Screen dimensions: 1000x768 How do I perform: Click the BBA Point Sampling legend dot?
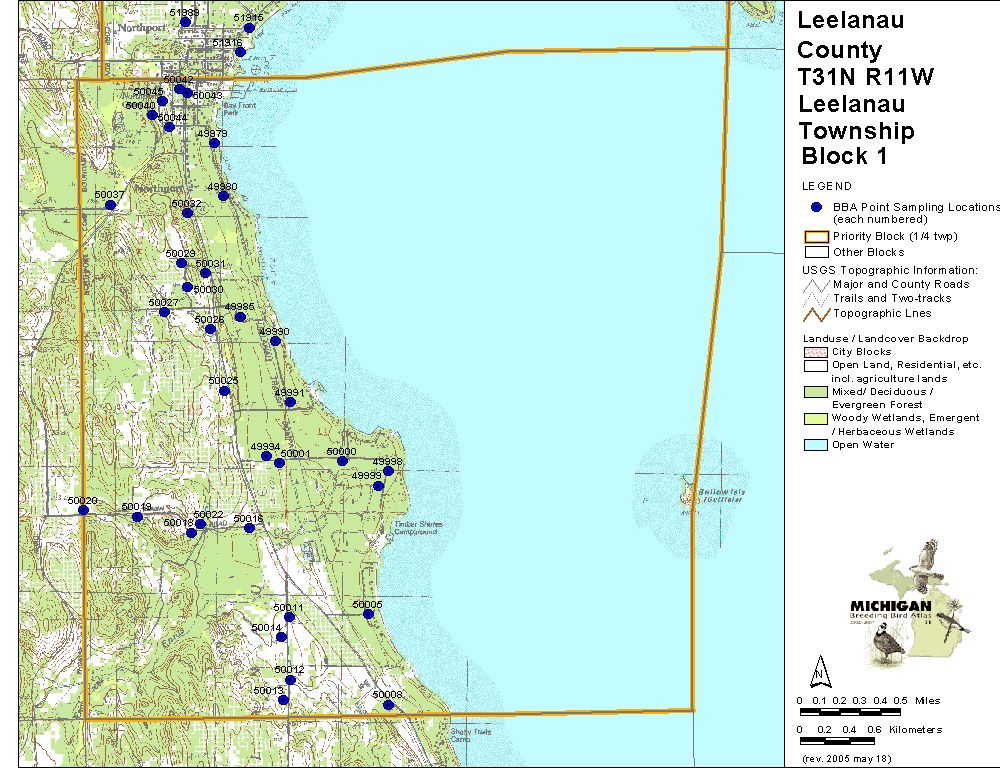pyautogui.click(x=816, y=207)
